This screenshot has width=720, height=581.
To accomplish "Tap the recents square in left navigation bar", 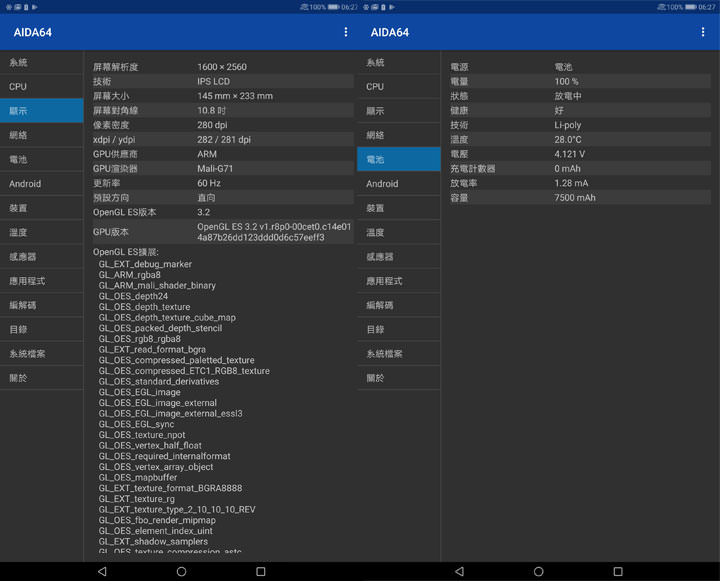I will coord(261,571).
